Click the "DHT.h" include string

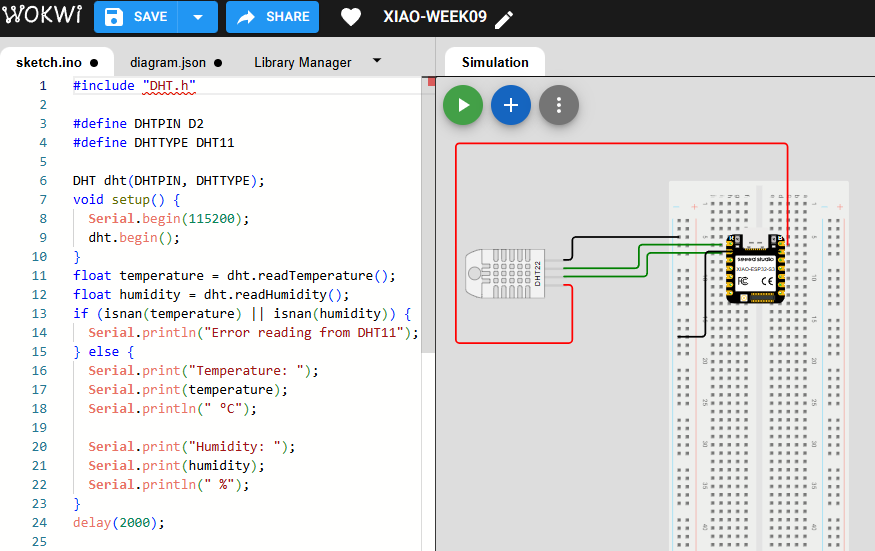169,86
